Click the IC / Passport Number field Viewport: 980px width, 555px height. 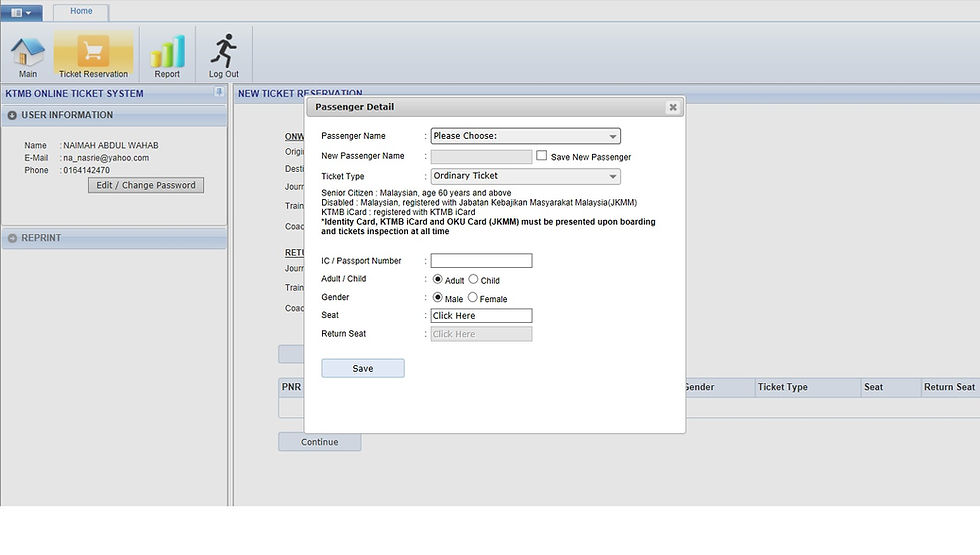click(481, 261)
